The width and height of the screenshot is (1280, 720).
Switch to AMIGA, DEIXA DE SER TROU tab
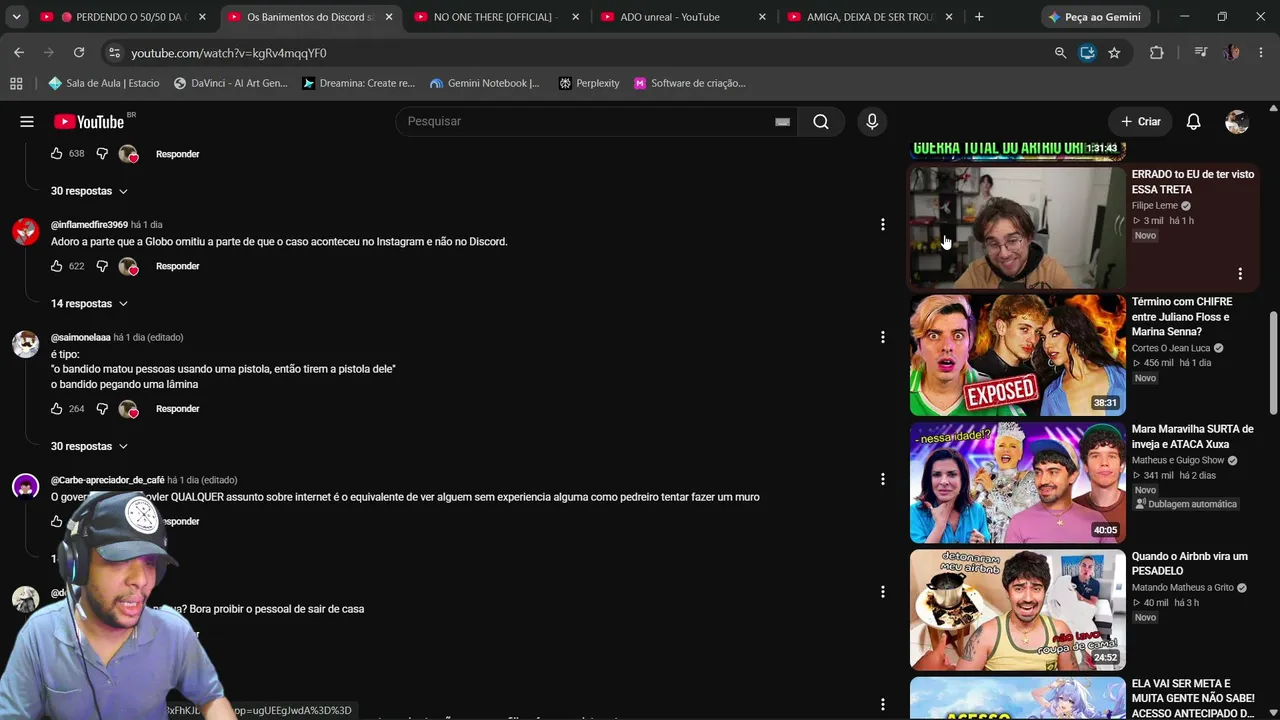(870, 17)
